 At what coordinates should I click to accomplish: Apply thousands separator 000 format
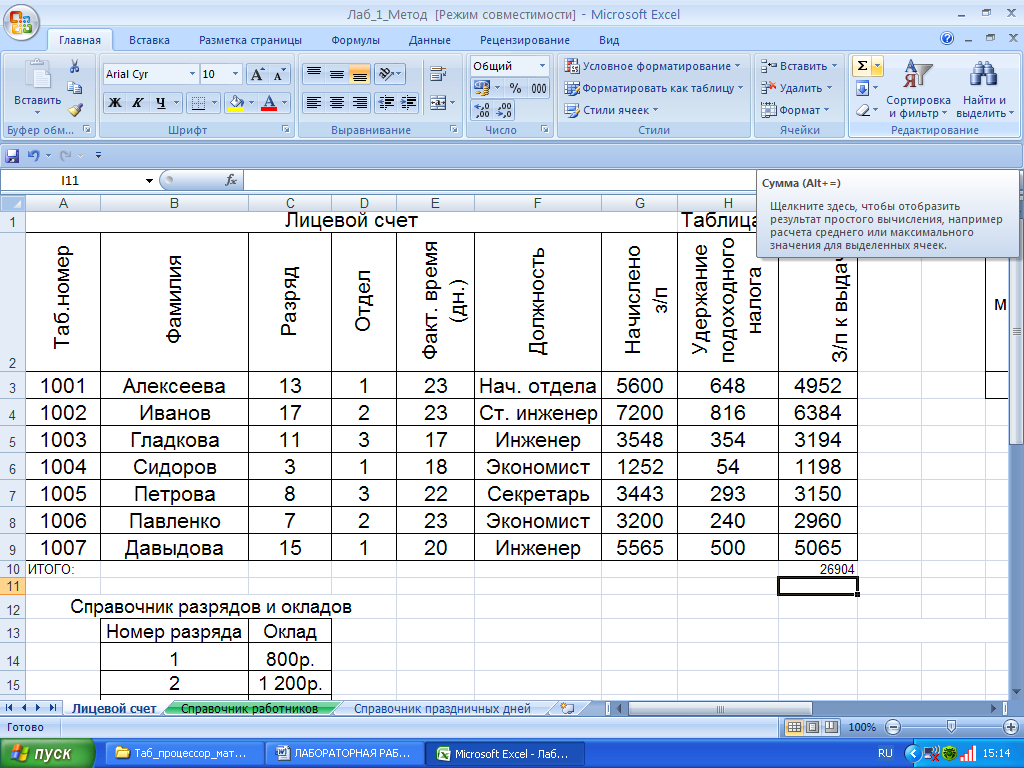pos(539,88)
